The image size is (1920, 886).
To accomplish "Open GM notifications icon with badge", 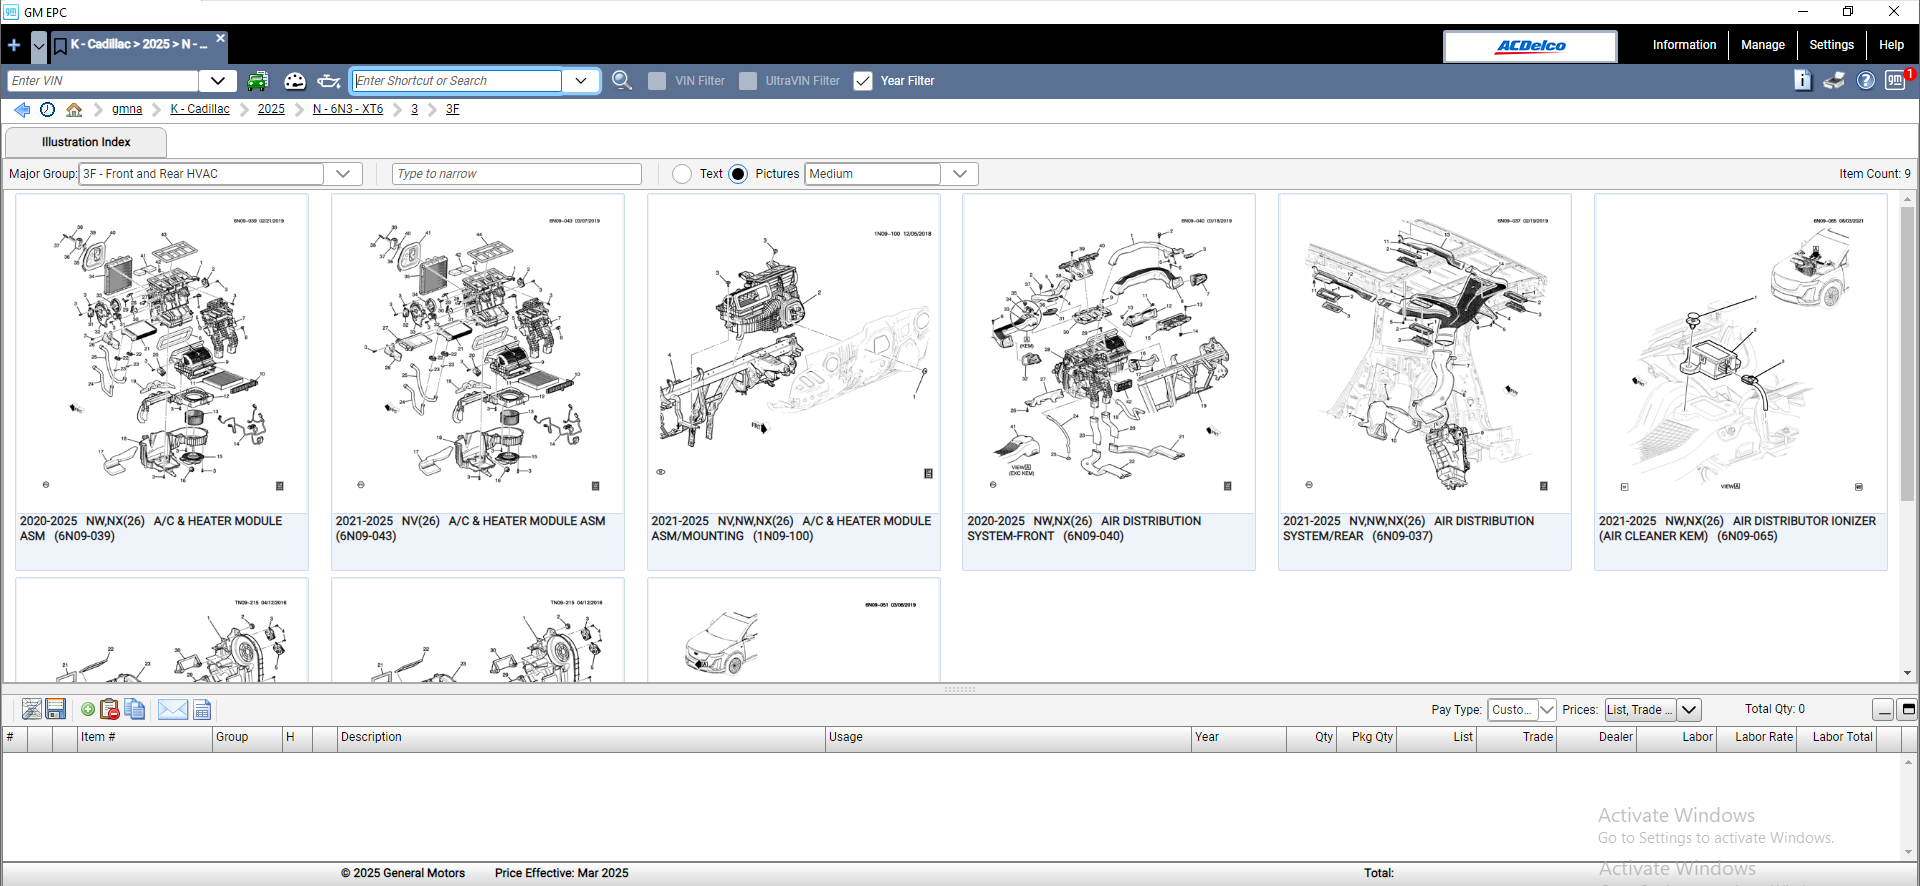I will [x=1897, y=80].
